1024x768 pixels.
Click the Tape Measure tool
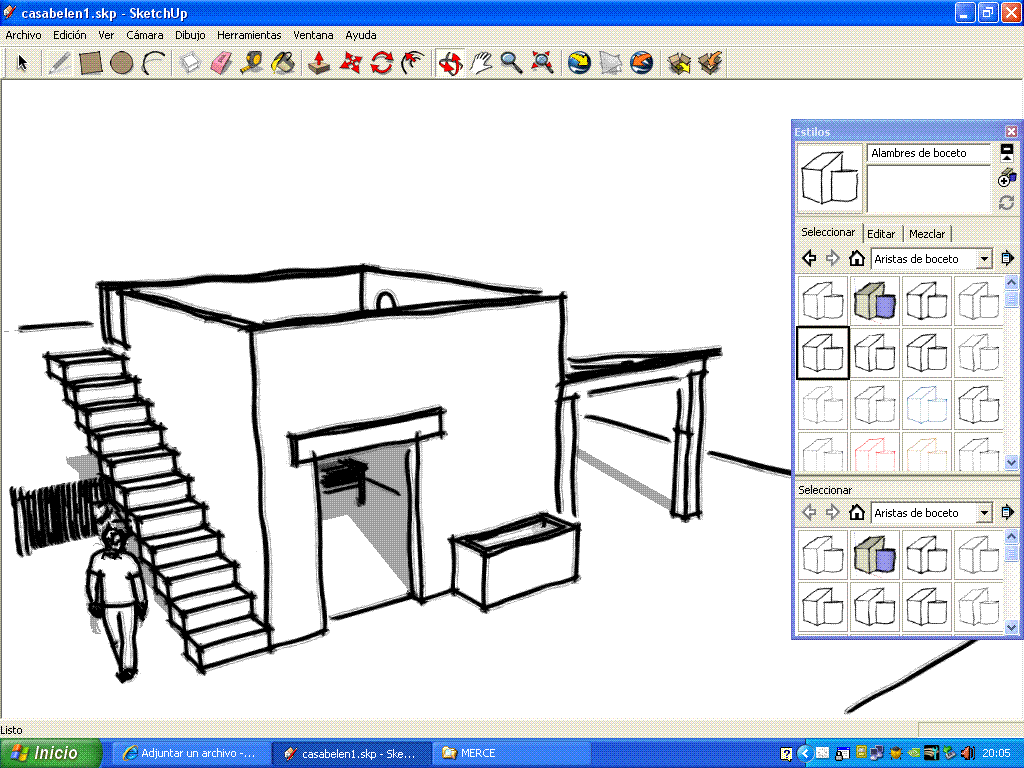pos(252,63)
